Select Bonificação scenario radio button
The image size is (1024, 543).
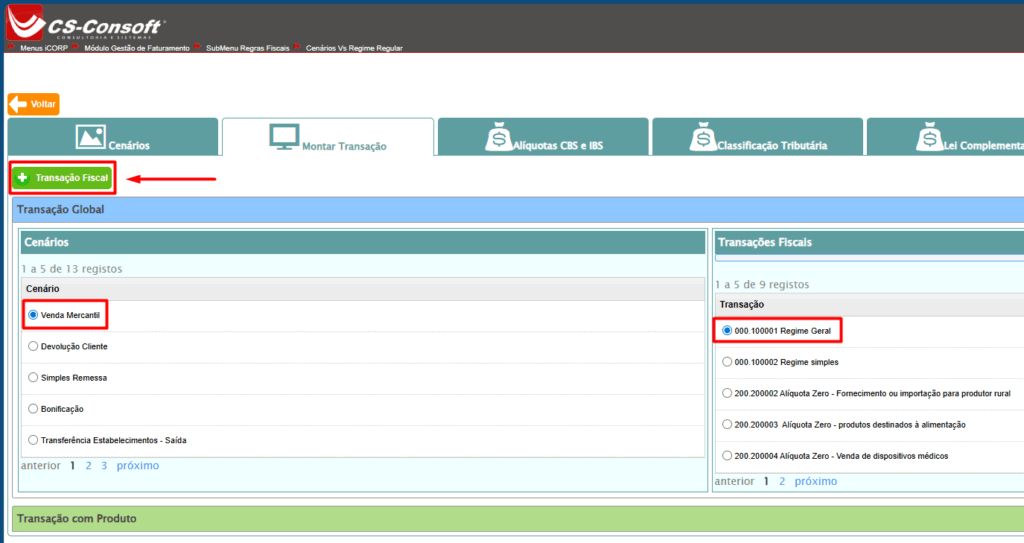pyautogui.click(x=33, y=409)
